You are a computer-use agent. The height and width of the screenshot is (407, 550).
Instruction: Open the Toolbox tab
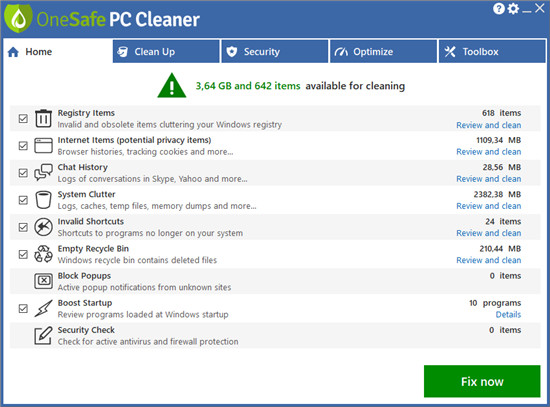(x=492, y=52)
